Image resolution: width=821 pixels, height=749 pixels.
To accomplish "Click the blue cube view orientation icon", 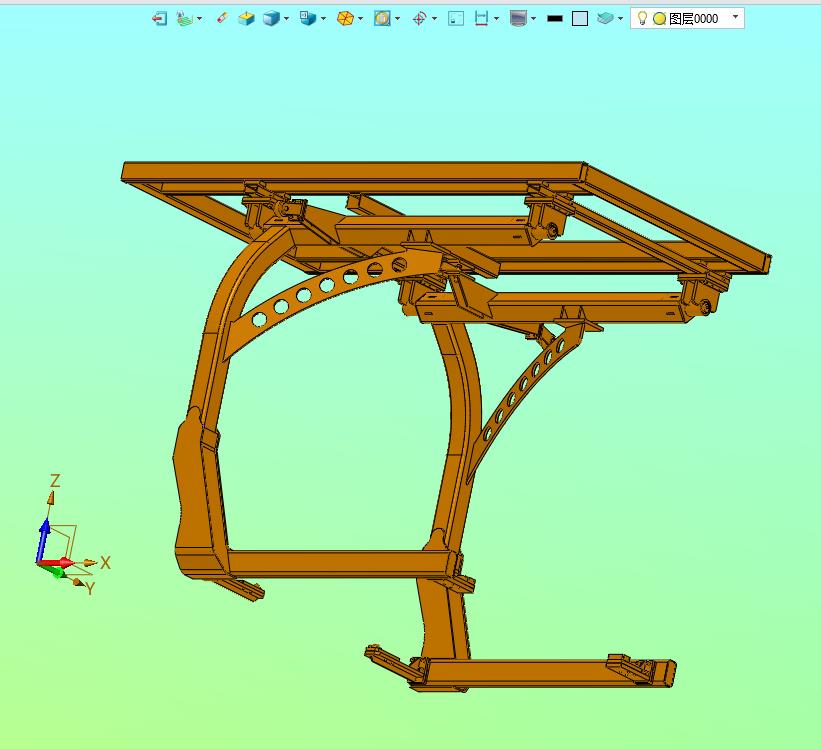I will [308, 18].
